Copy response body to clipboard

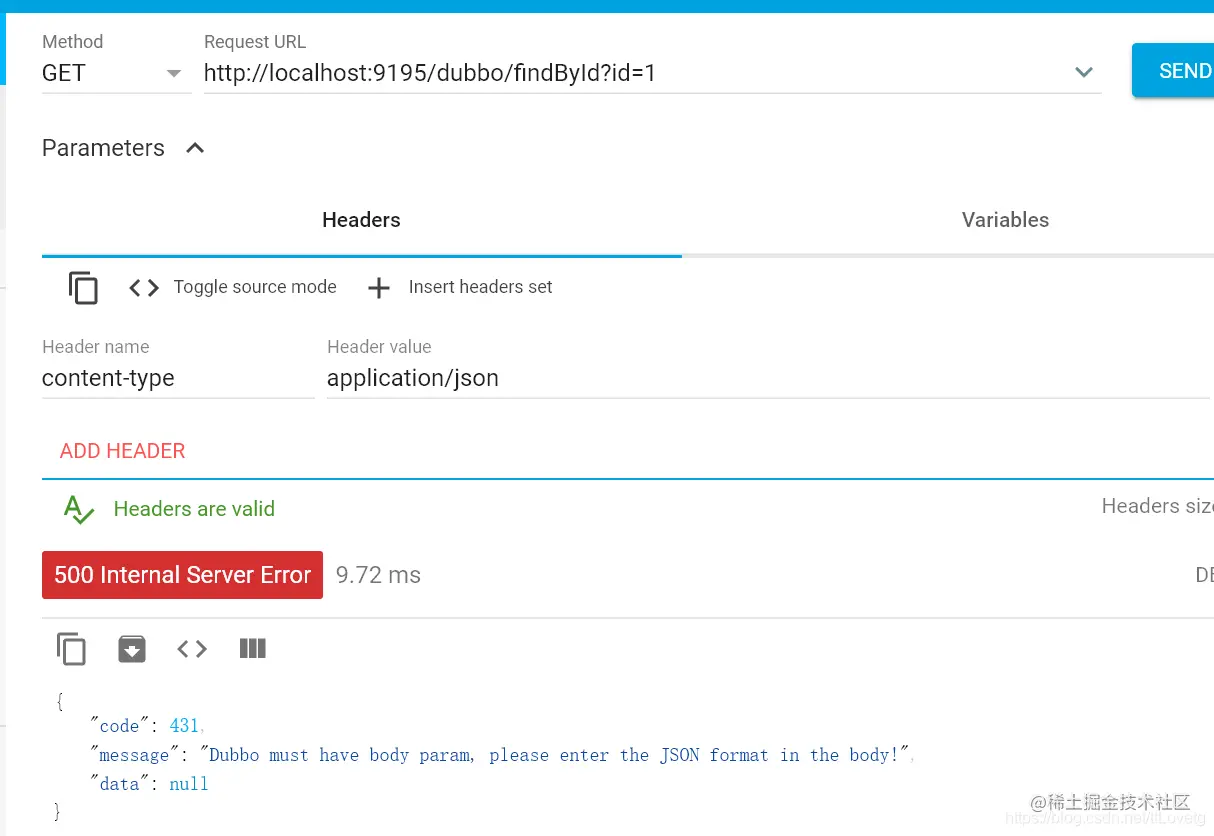coord(71,649)
